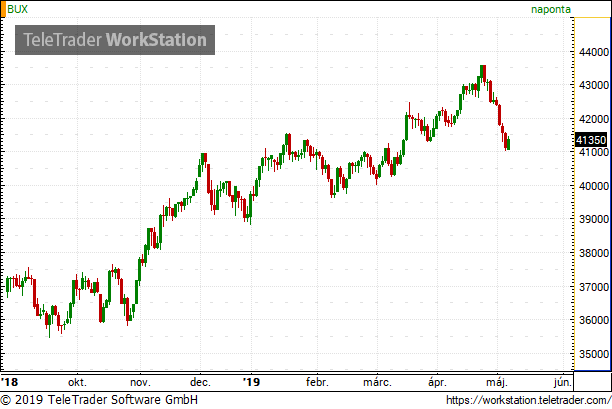Click the orange marker beside BUX
The height and width of the screenshot is (409, 612).
[3, 9]
